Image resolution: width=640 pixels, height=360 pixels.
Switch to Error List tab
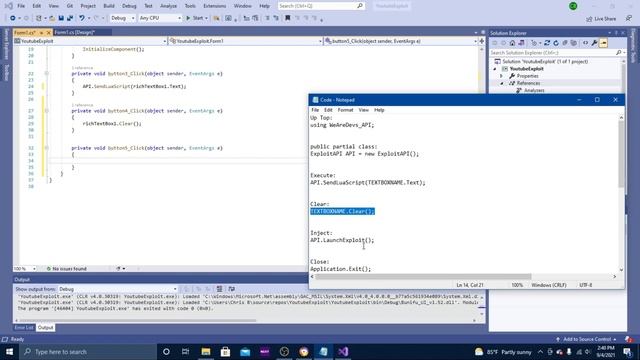[x=24, y=327]
